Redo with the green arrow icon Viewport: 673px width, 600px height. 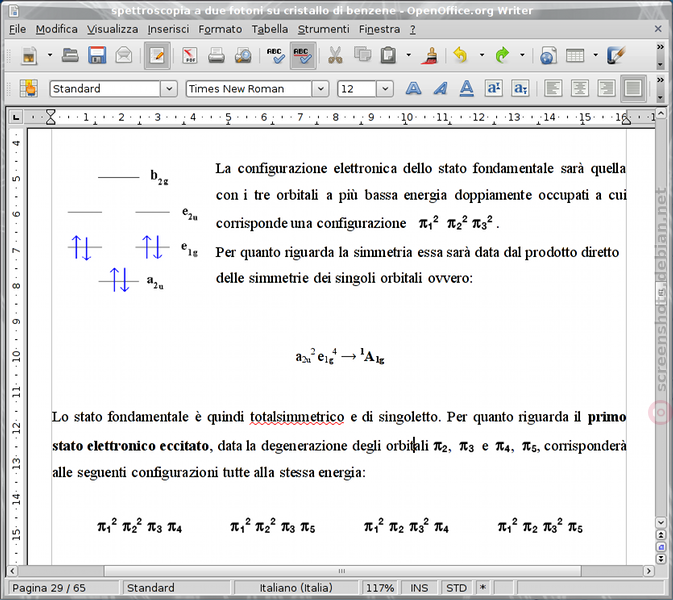(x=502, y=55)
